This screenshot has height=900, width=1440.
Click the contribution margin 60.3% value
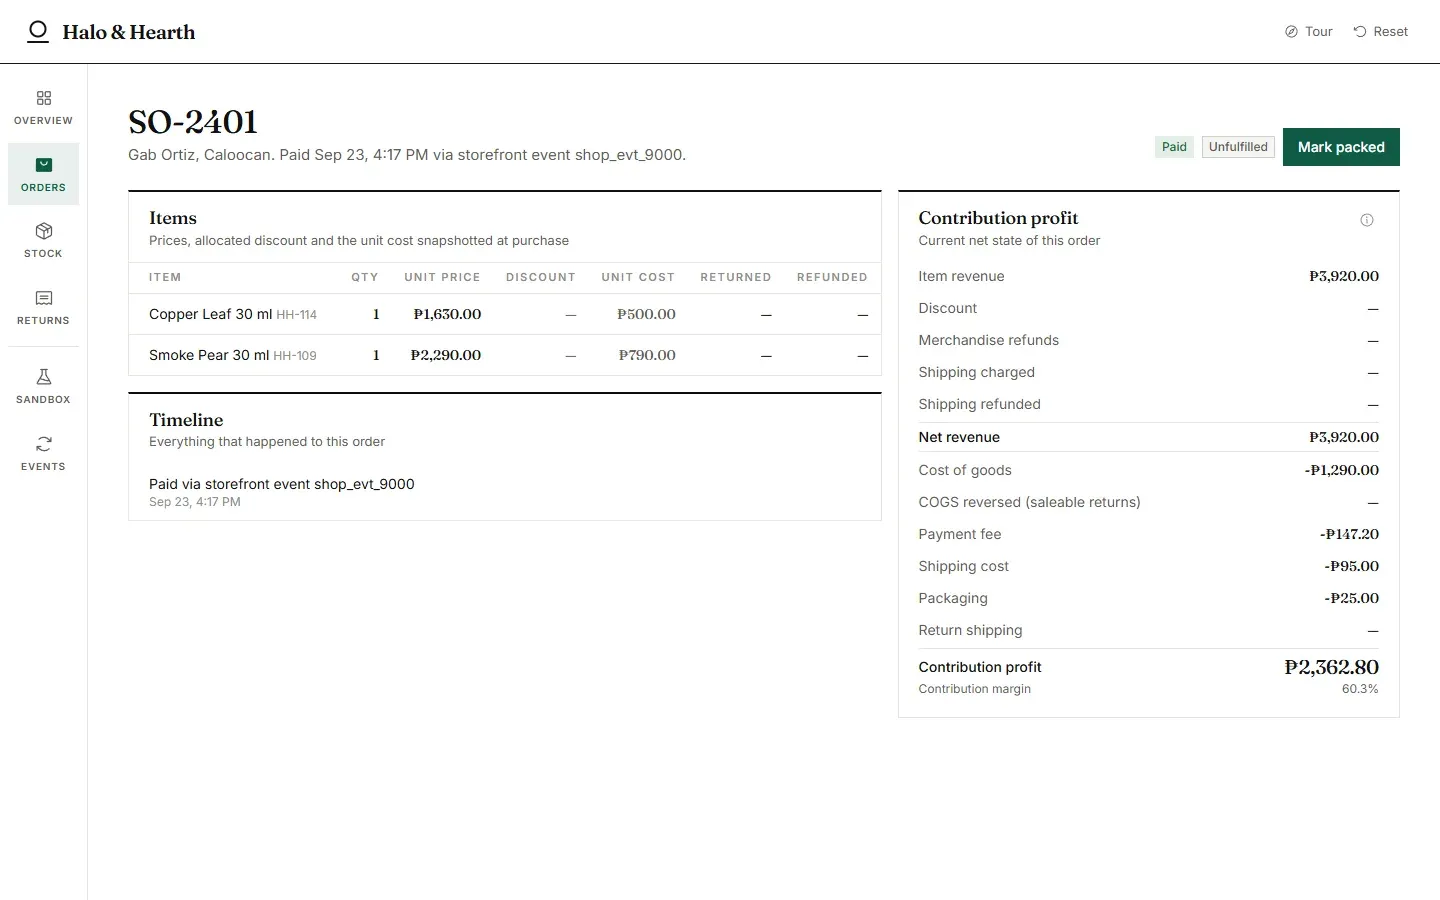[x=1360, y=689]
